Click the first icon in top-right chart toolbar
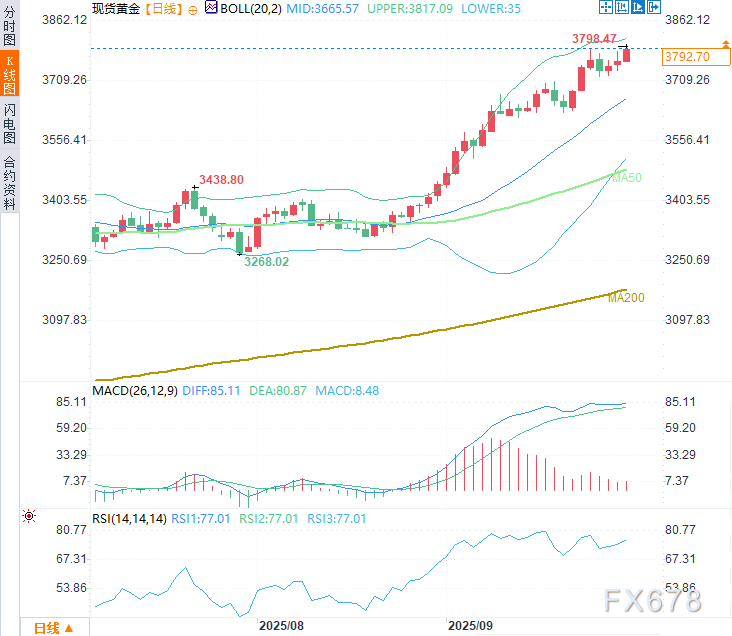The width and height of the screenshot is (732, 636). [606, 8]
